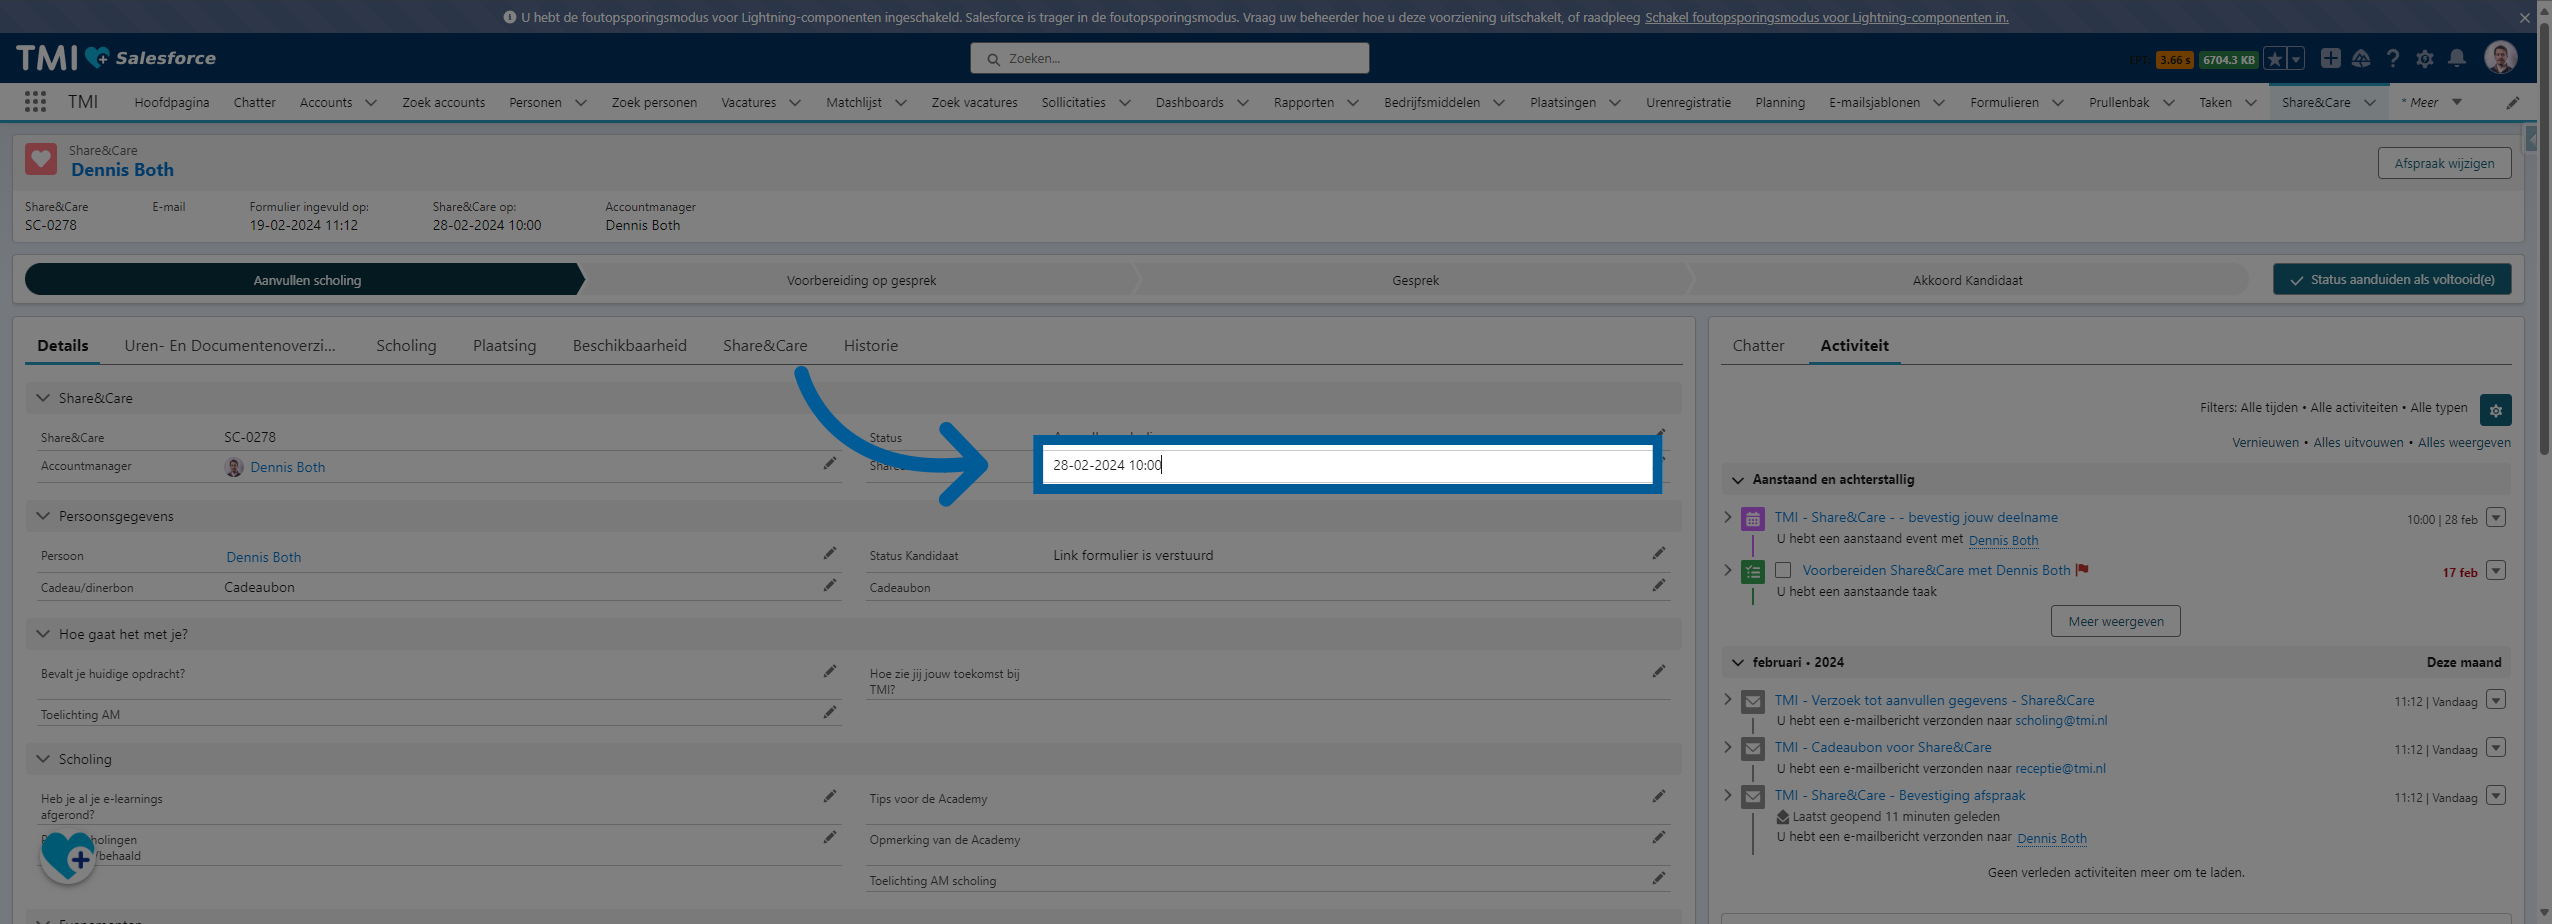Click Status aanduiden als voltooid(e) button
Image resolution: width=2552 pixels, height=924 pixels.
click(x=2391, y=280)
